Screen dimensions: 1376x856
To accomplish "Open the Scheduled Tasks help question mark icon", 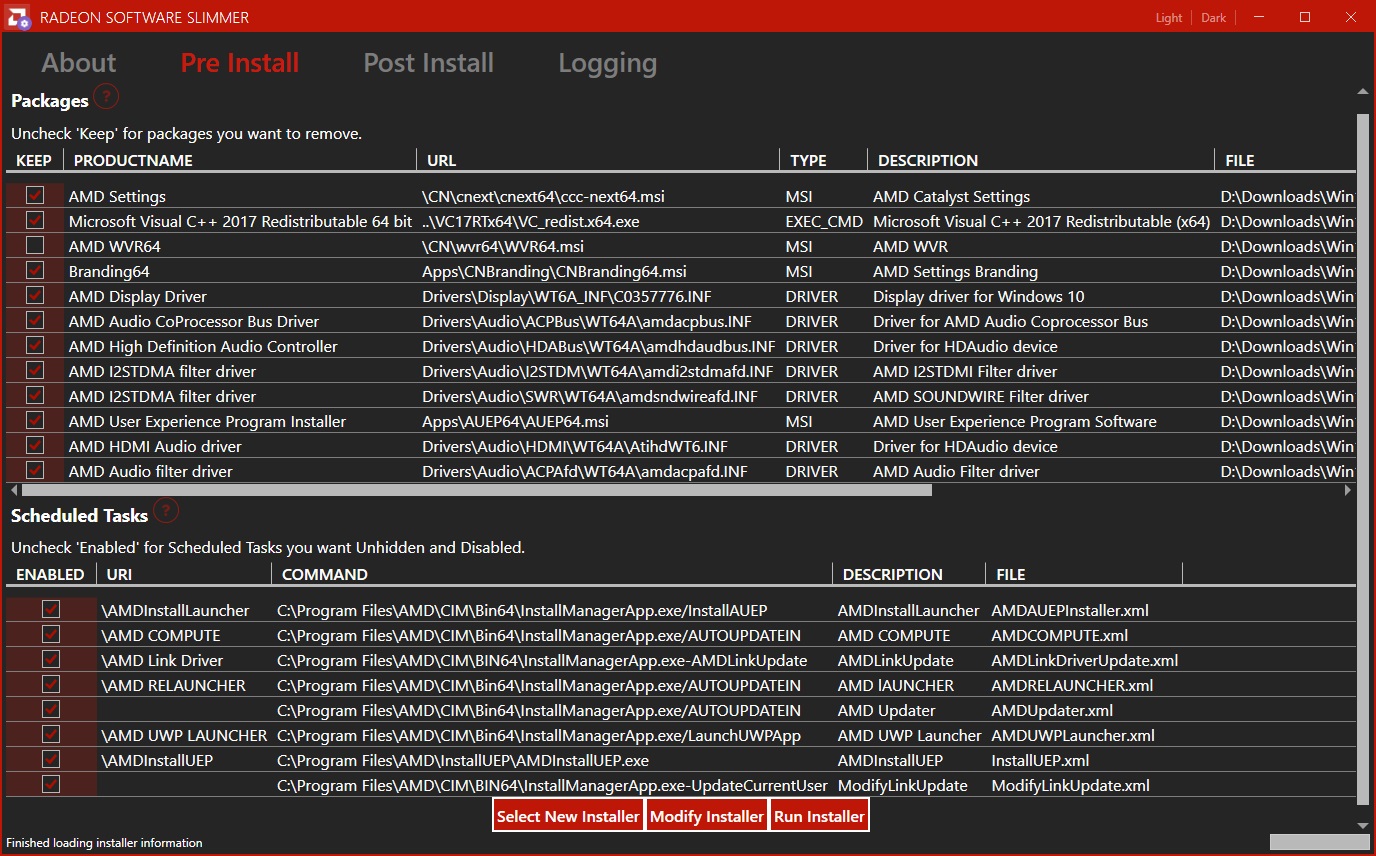I will coord(166,512).
